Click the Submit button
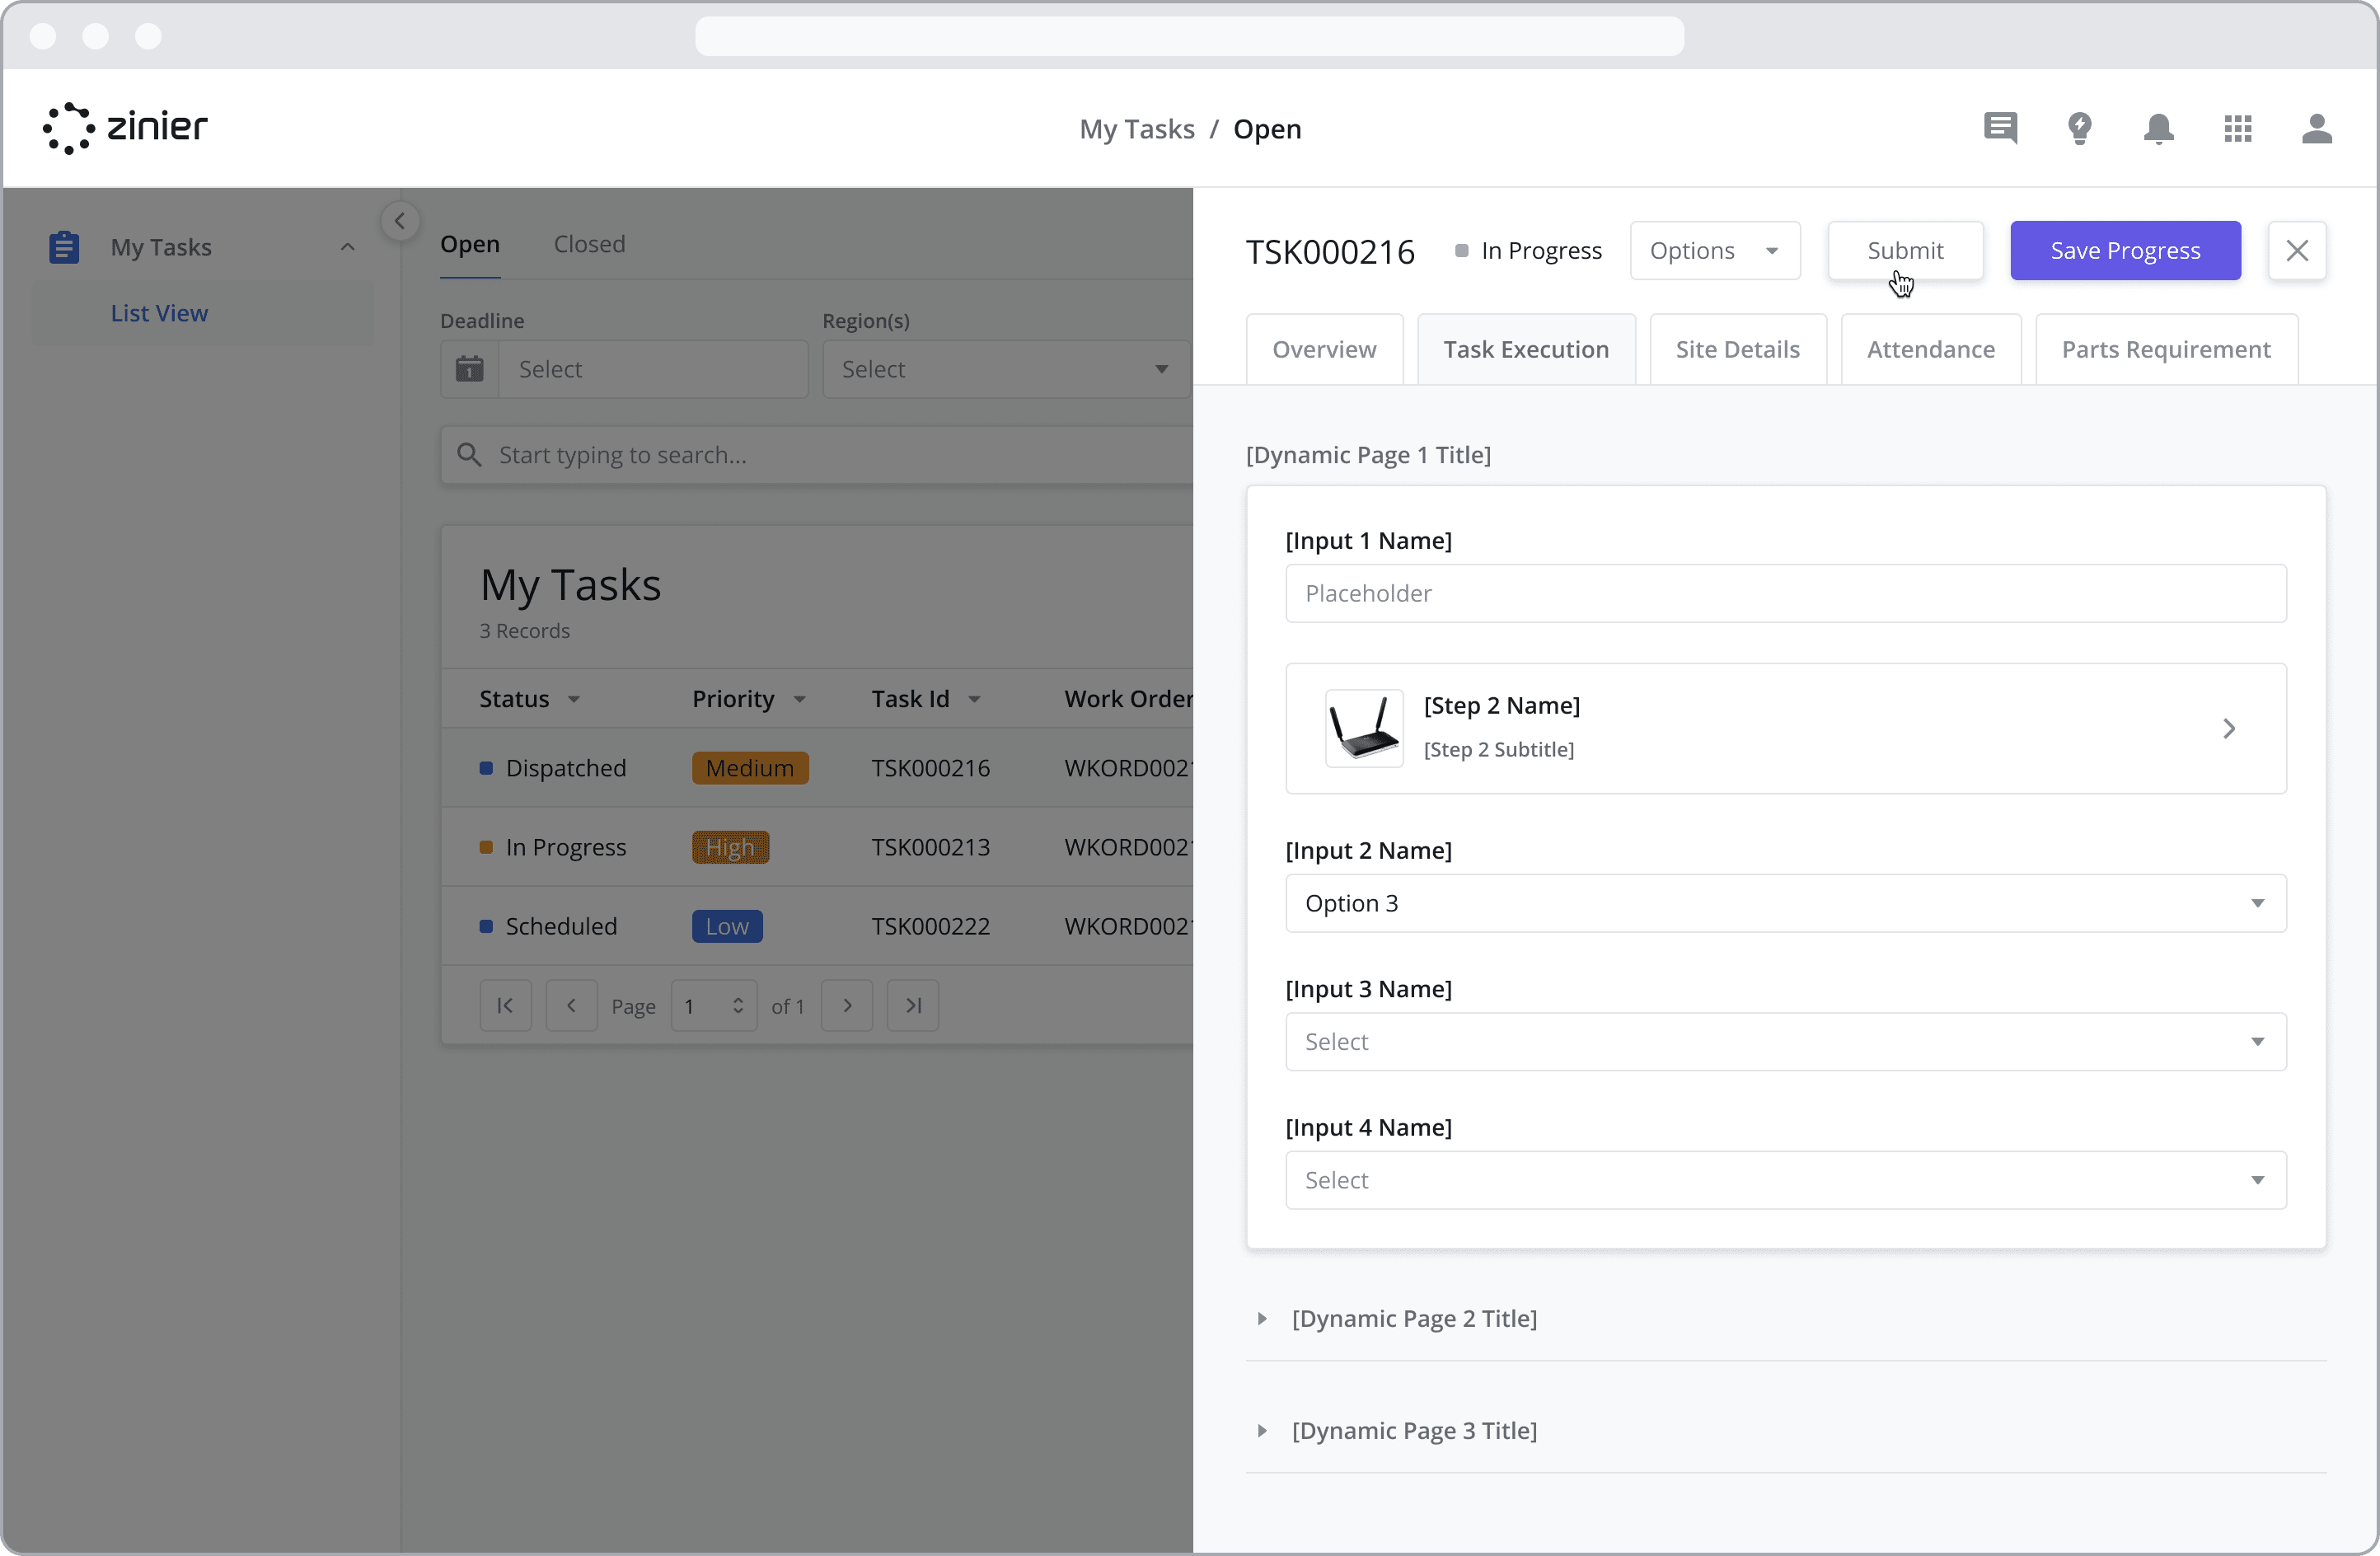Screen dimensions: 2380x1556 pos(1905,250)
